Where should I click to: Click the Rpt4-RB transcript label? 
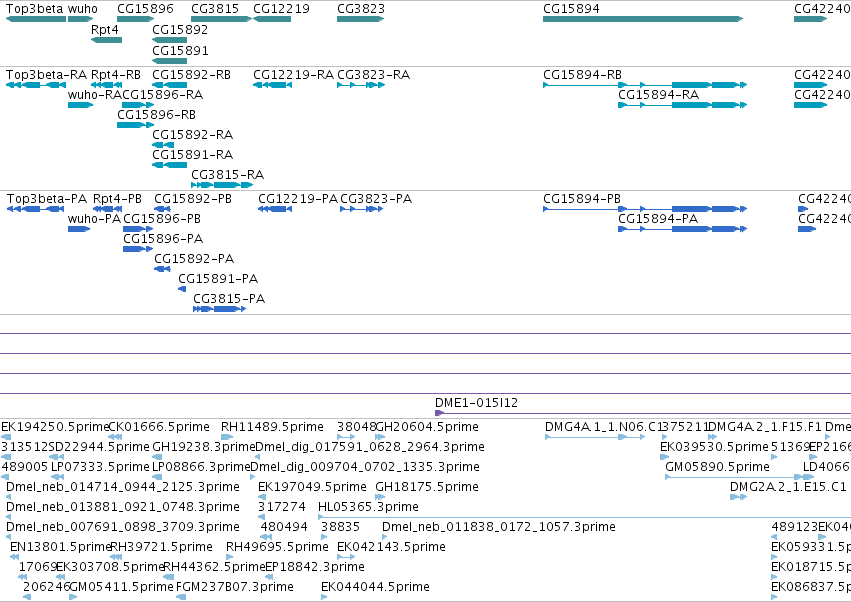click(116, 74)
